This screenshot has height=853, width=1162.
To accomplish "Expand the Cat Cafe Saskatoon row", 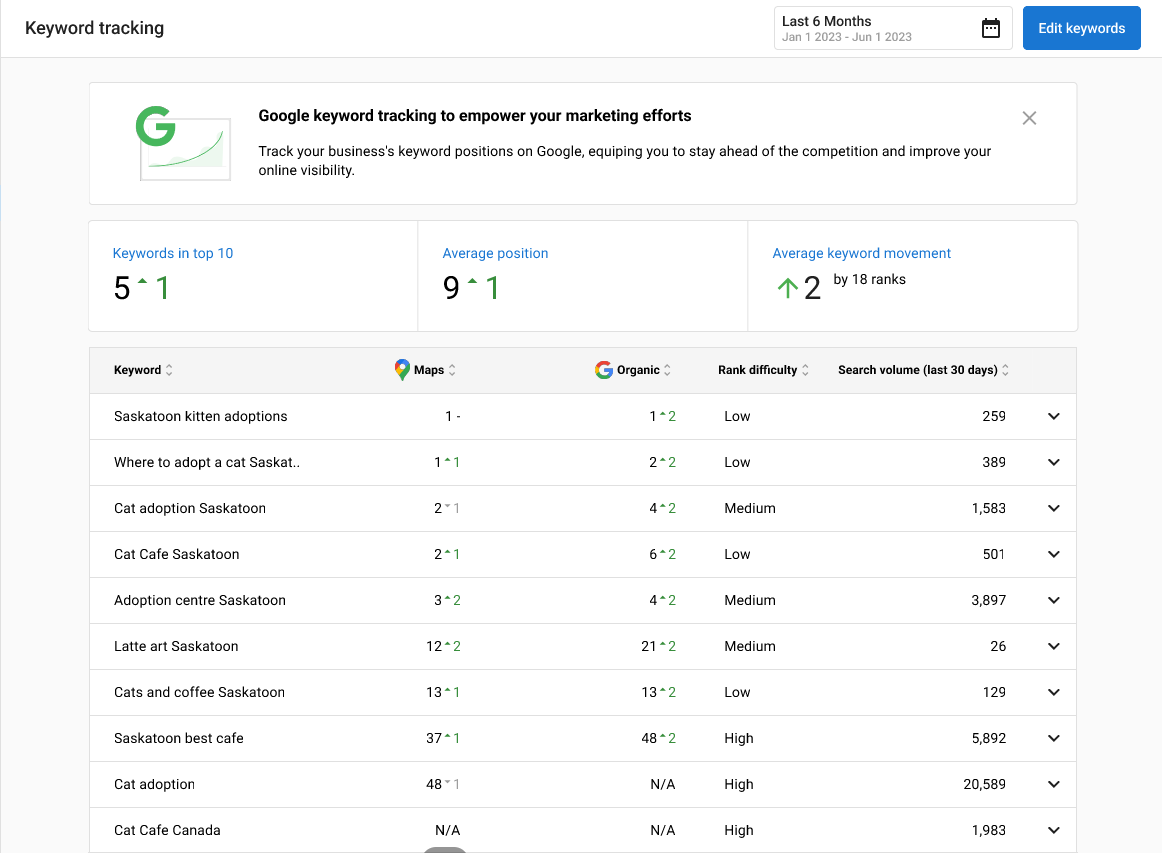I will [1053, 554].
